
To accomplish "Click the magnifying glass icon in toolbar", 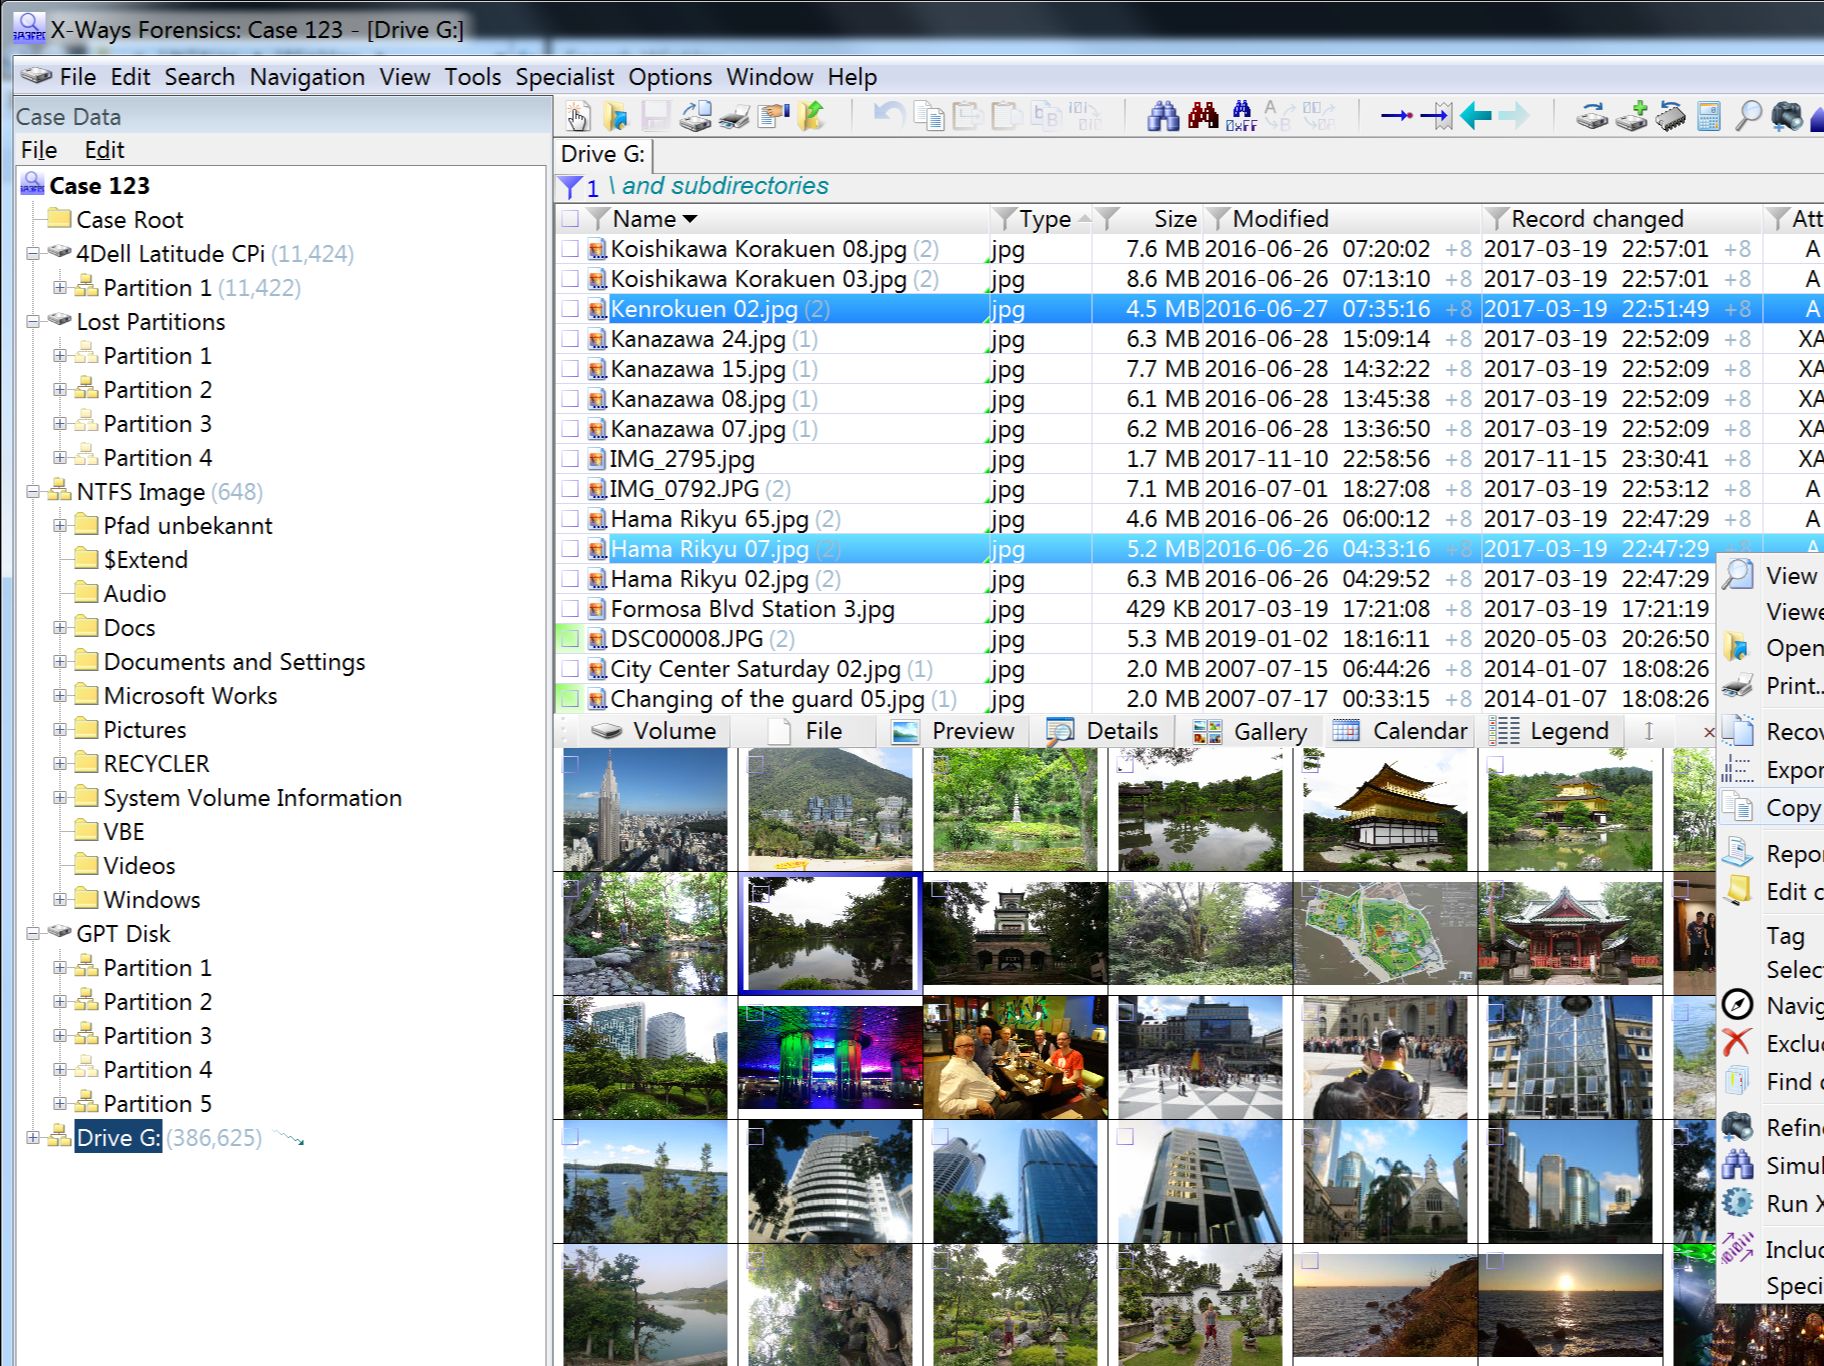I will (1748, 116).
